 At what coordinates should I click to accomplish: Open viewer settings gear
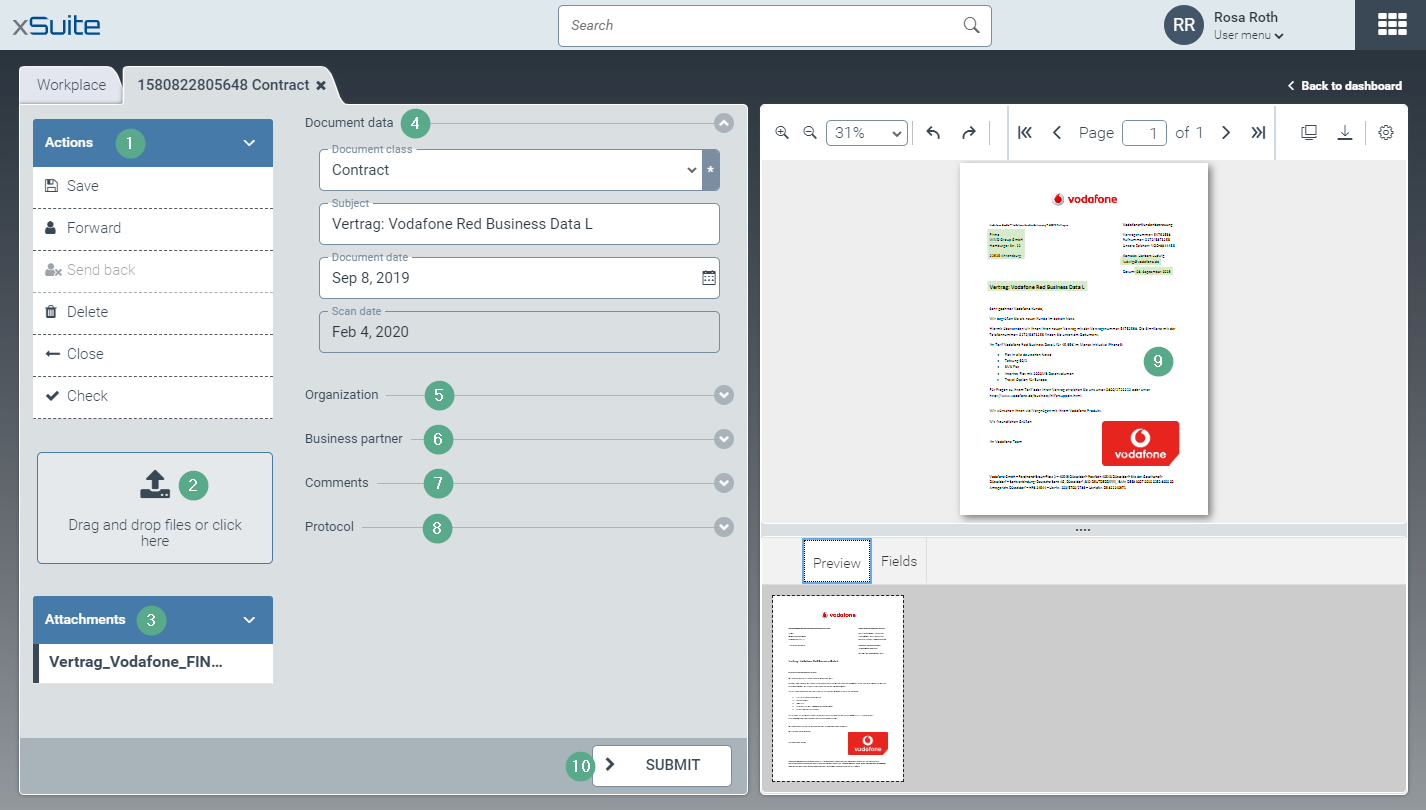[1386, 133]
